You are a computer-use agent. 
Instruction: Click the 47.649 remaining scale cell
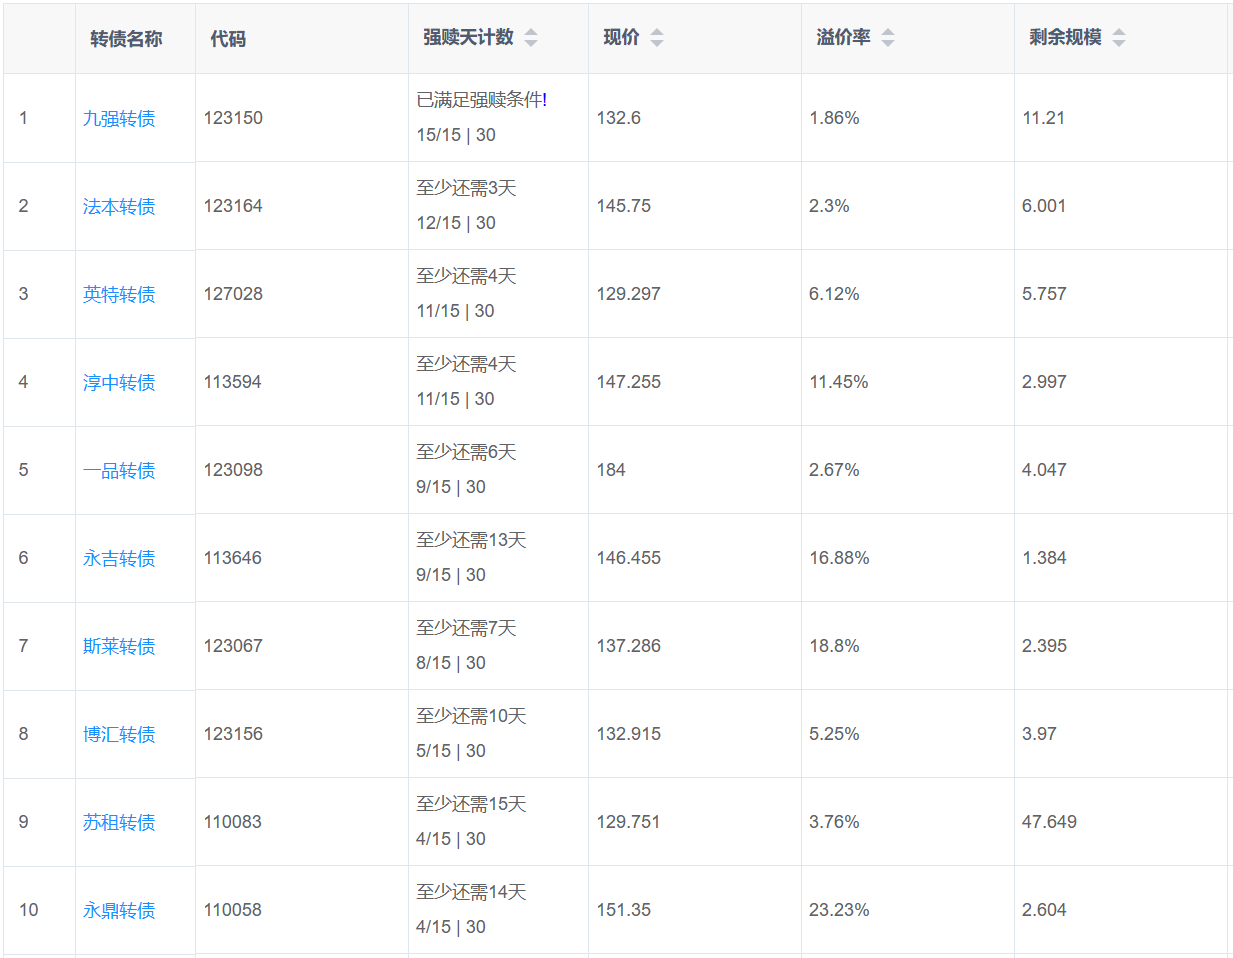tap(1049, 822)
